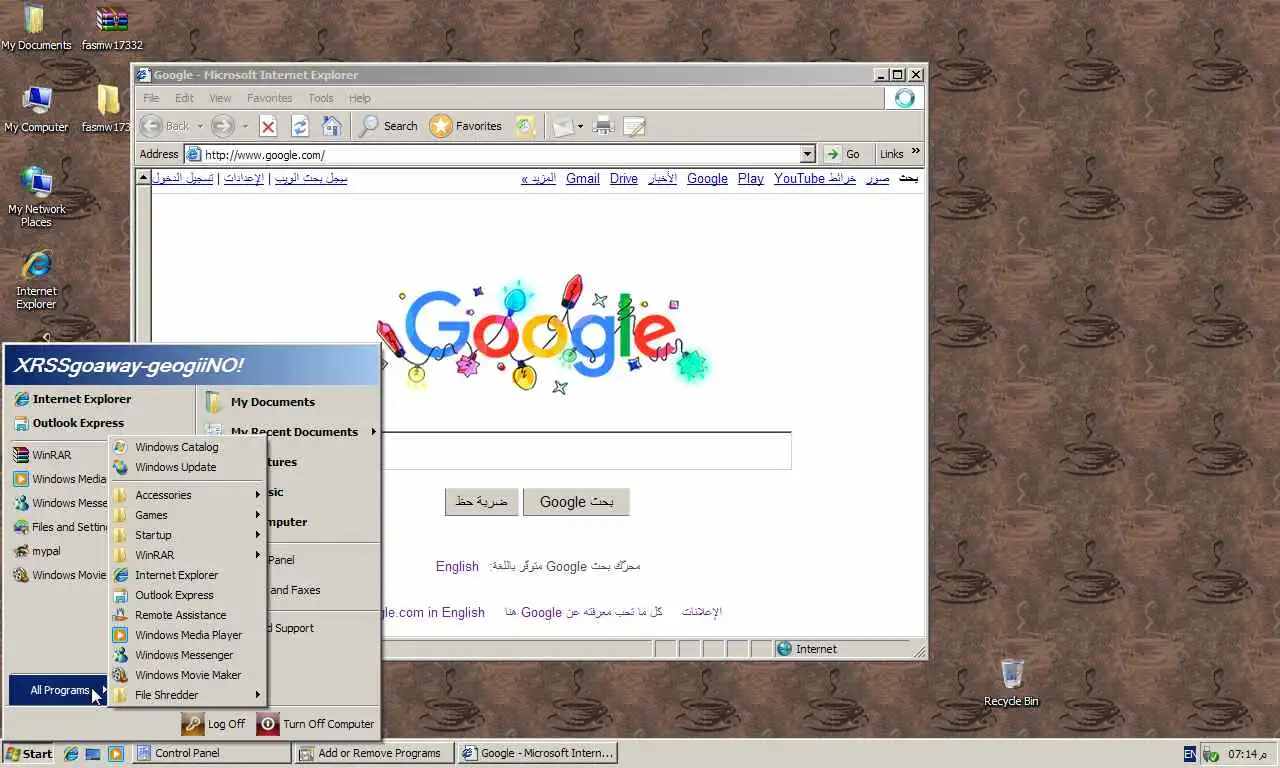Click All Programs in Start menu

click(x=59, y=690)
